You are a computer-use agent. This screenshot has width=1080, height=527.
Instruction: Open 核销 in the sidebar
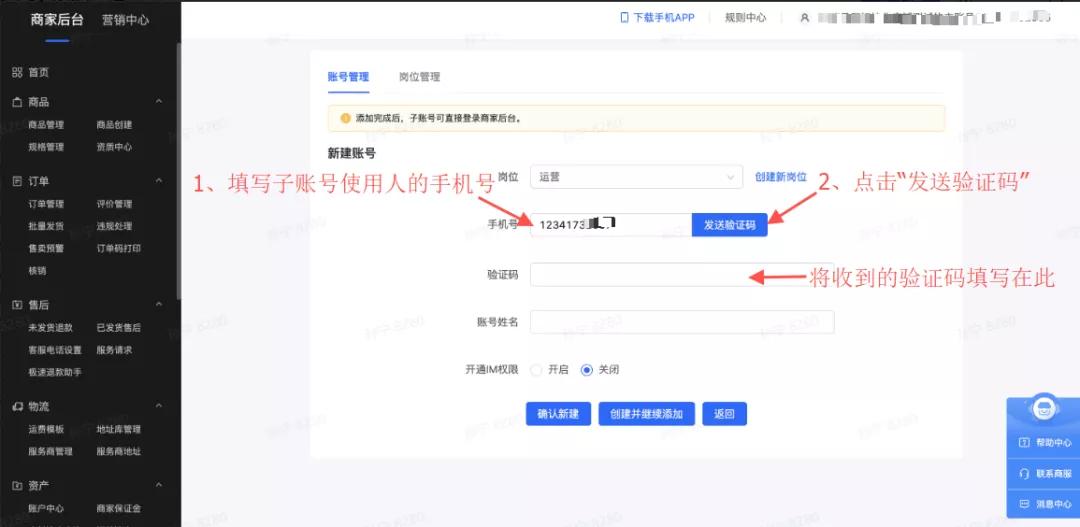point(37,271)
